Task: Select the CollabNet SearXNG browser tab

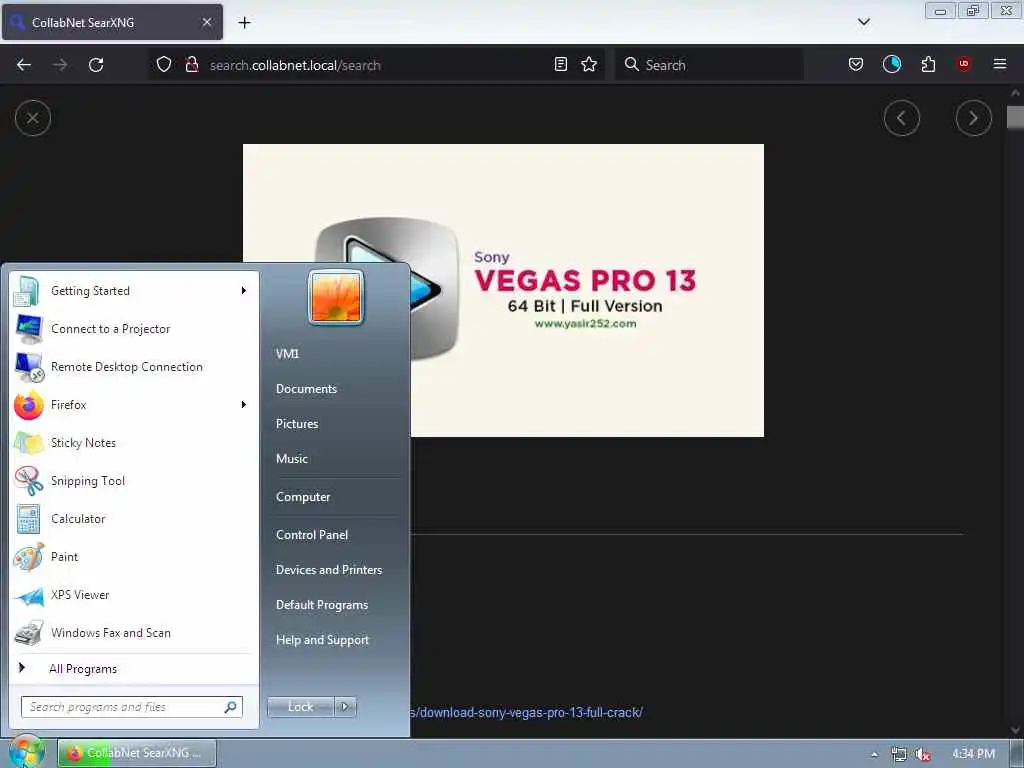Action: tap(112, 22)
